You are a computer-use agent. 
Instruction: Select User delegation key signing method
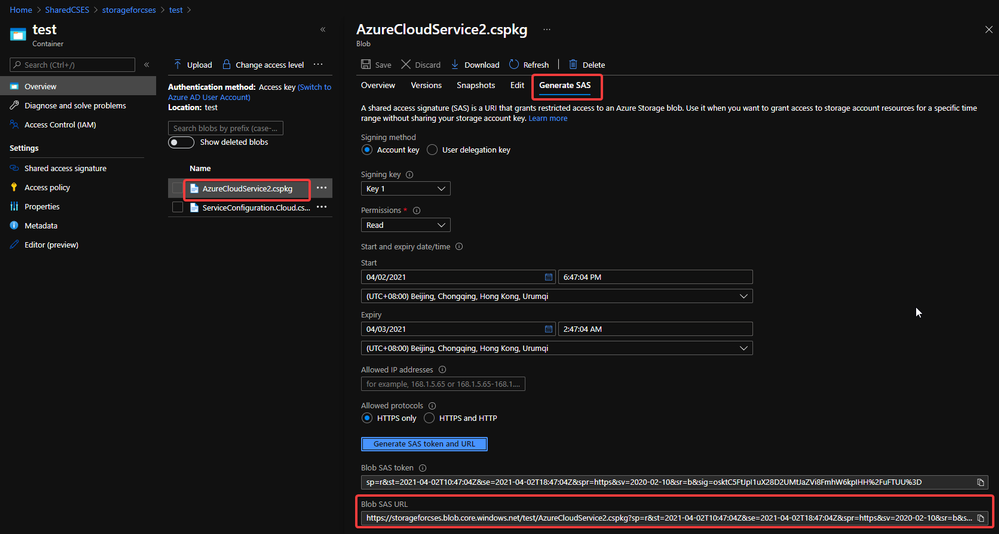pos(432,150)
